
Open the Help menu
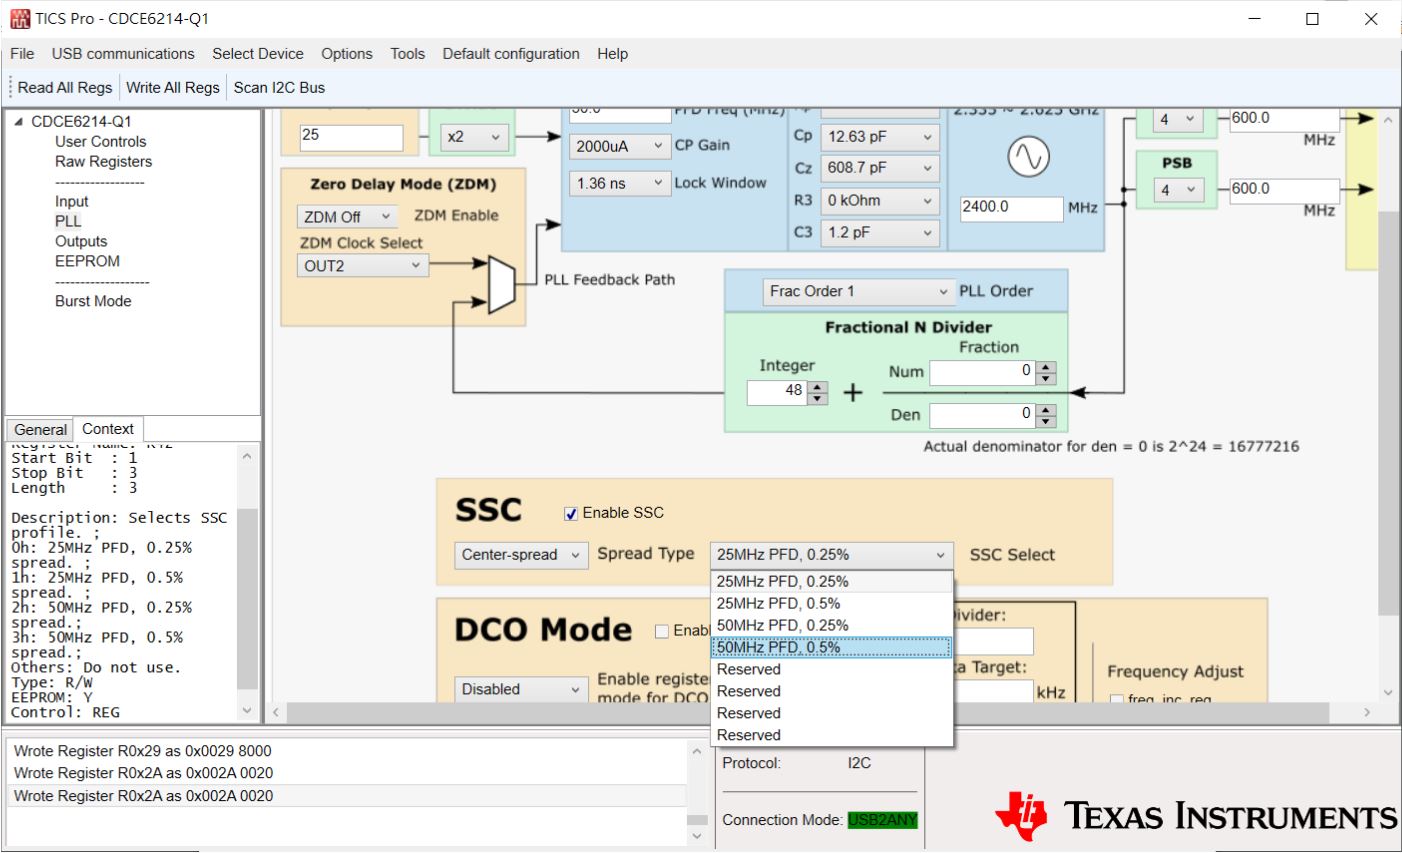[x=613, y=54]
